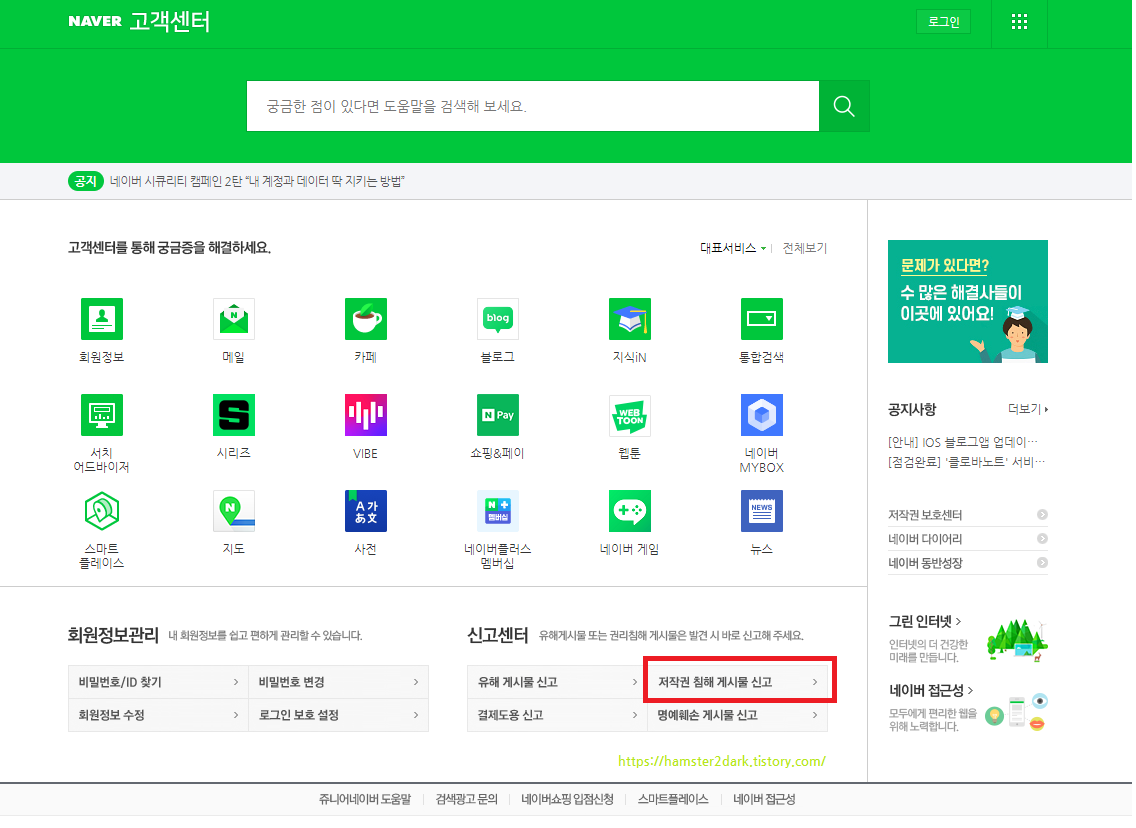Screen dimensions: 1136x828
Task: Open the 지식iN service icon
Action: (x=630, y=319)
